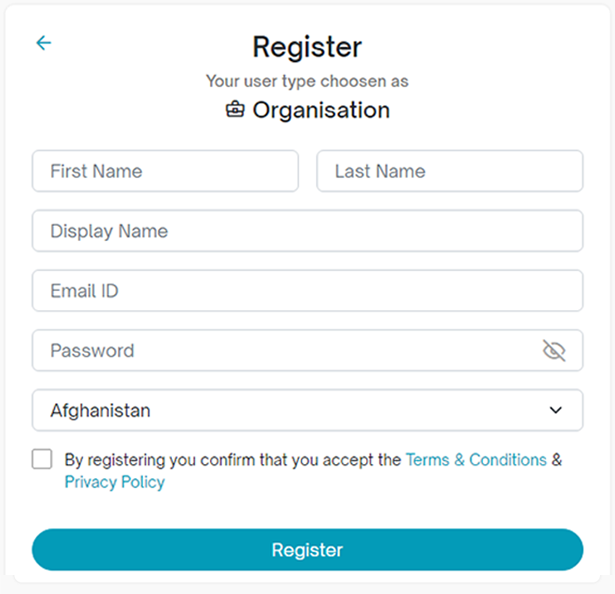The width and height of the screenshot is (615, 594).
Task: Click the word Afghanistan in the country field
Action: [x=100, y=410]
